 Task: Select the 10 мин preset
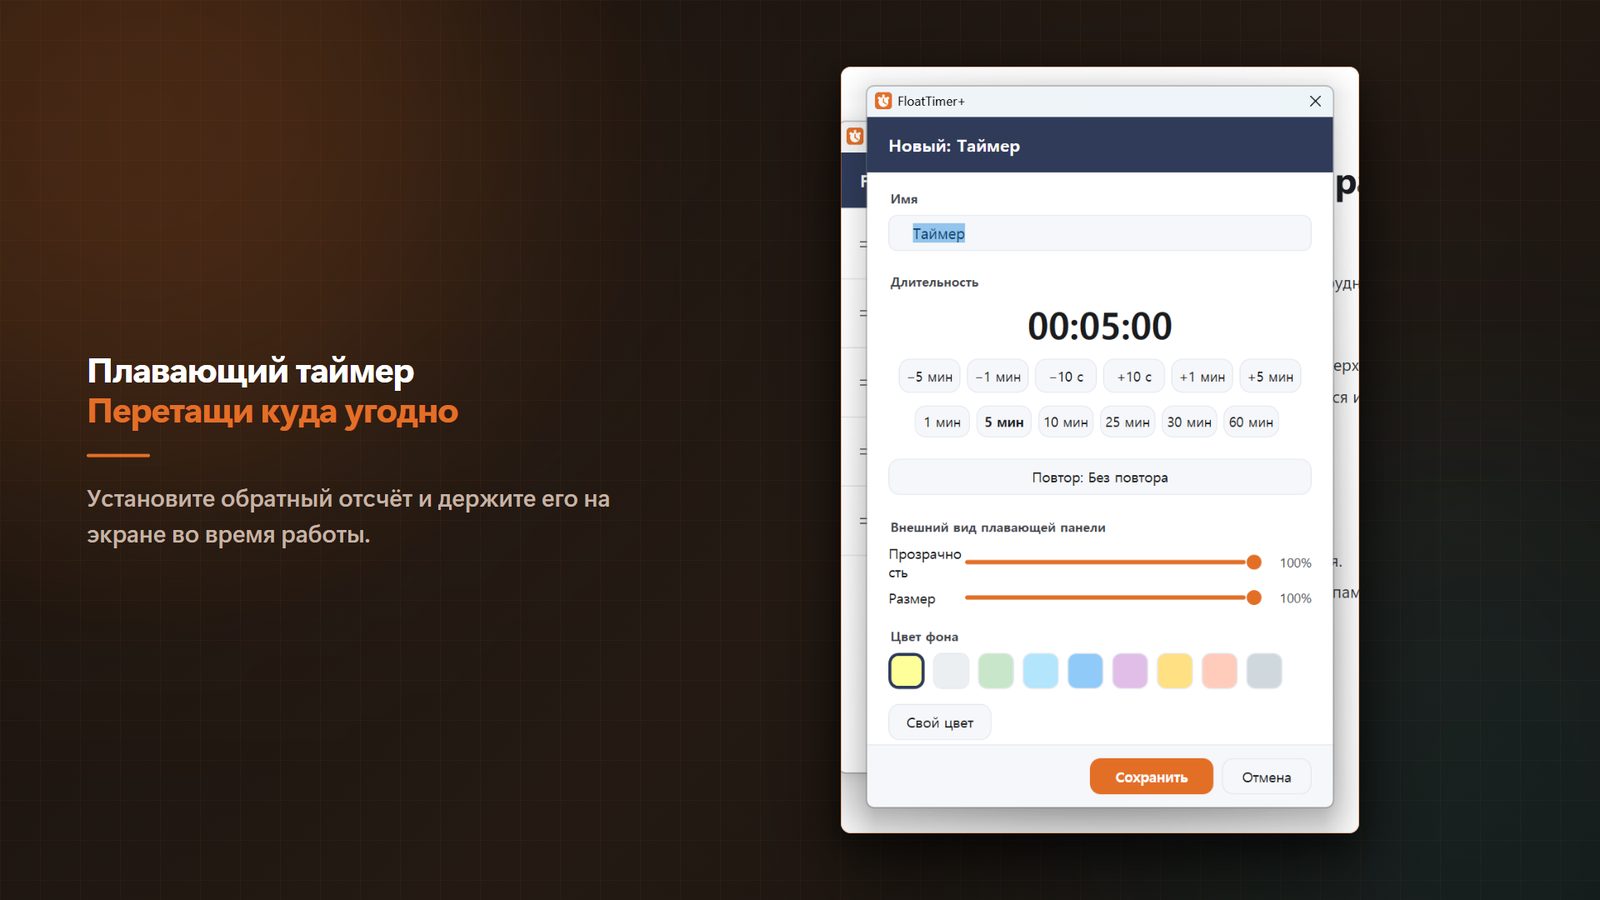pos(1066,422)
